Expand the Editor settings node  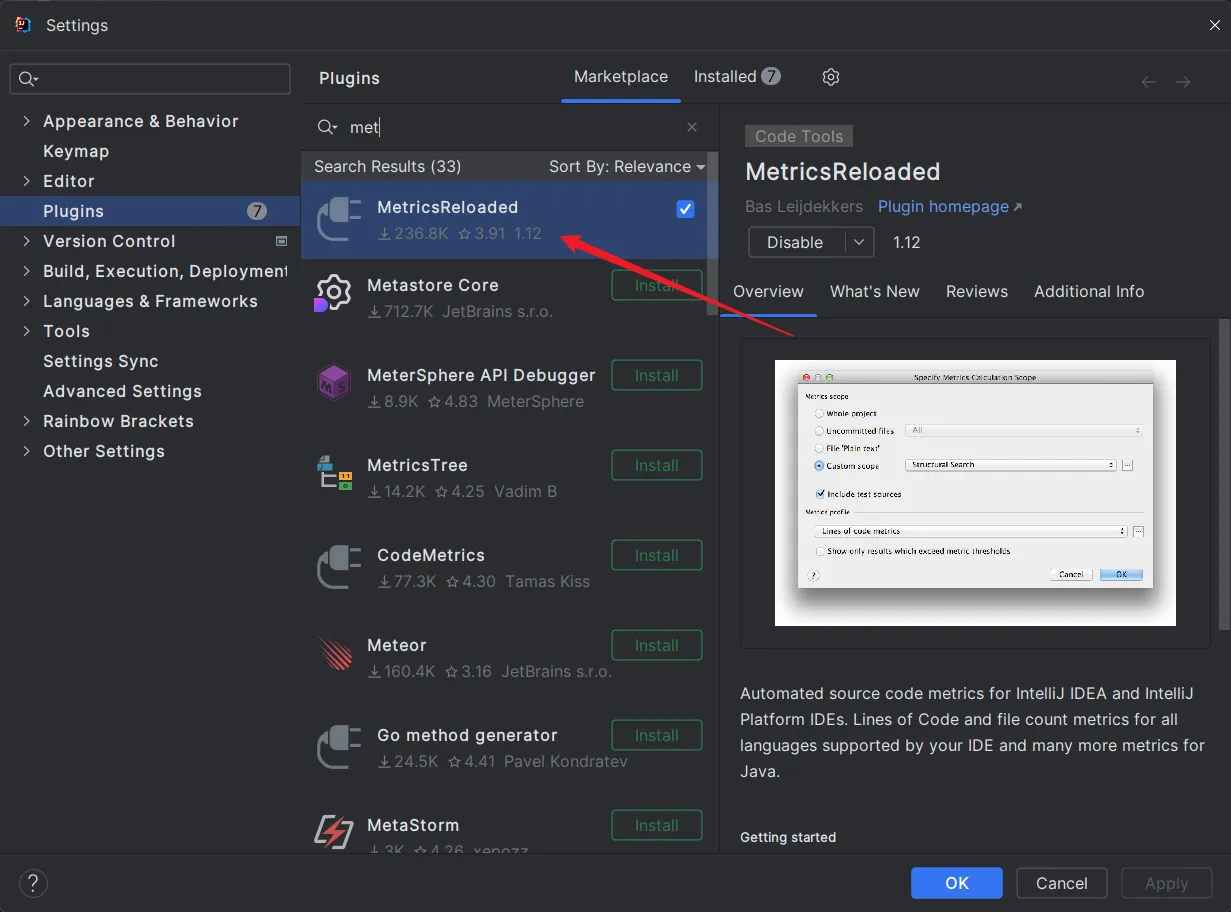tap(26, 181)
